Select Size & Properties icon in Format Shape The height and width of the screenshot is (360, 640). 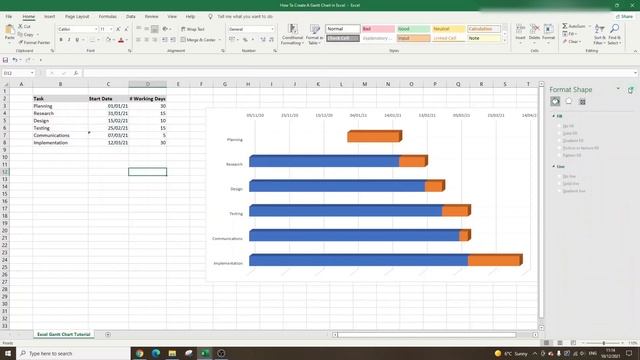click(x=582, y=102)
